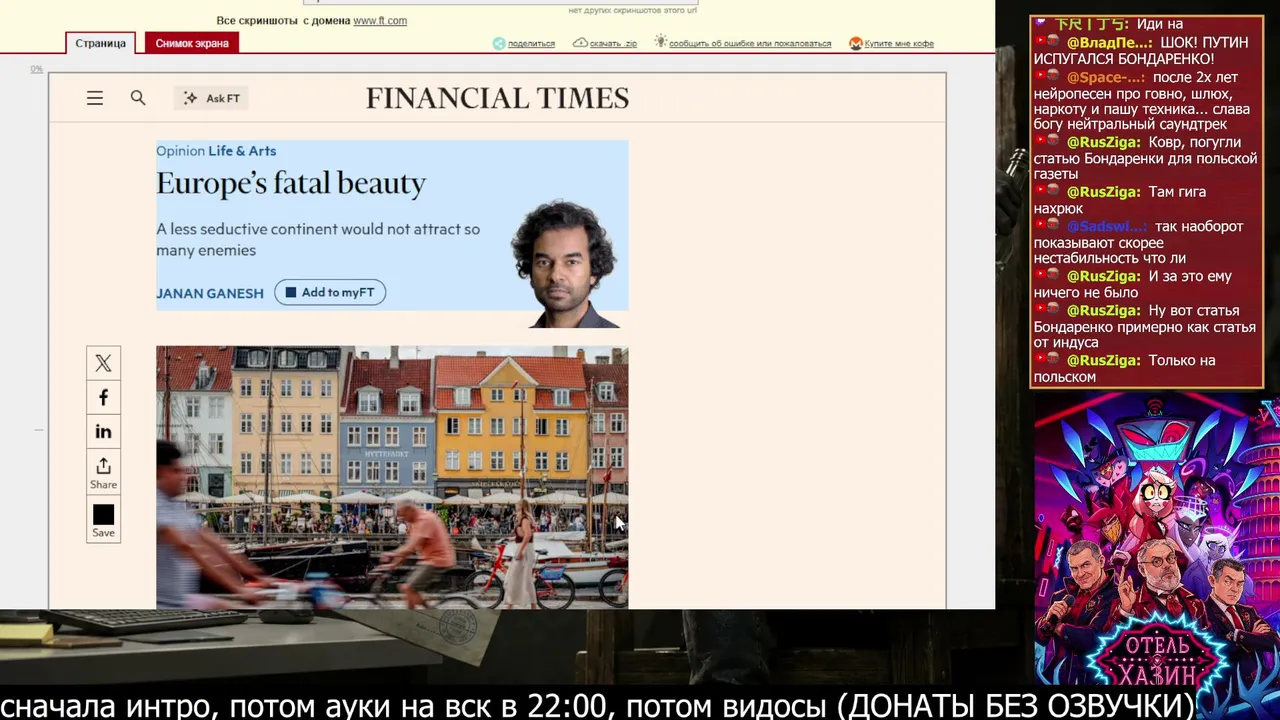
Task: Click the bottom ticker text about интро
Action: coord(598,704)
